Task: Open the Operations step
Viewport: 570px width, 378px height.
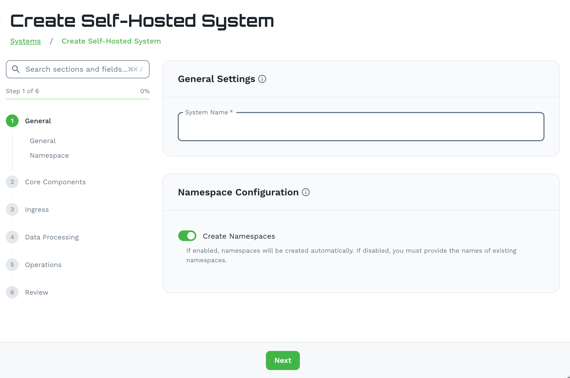Action: (43, 265)
